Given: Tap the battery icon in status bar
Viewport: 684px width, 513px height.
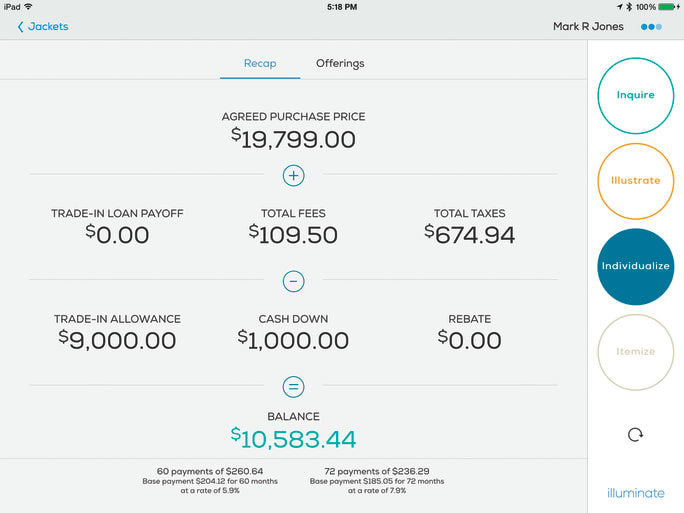Looking at the screenshot, I should [x=668, y=7].
